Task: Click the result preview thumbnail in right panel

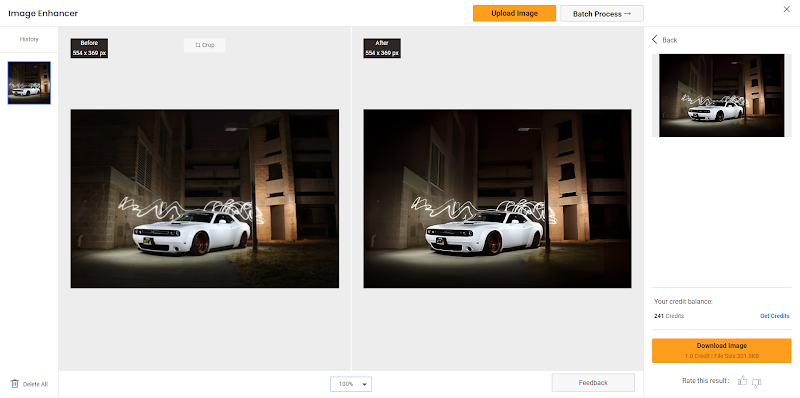Action: click(721, 95)
